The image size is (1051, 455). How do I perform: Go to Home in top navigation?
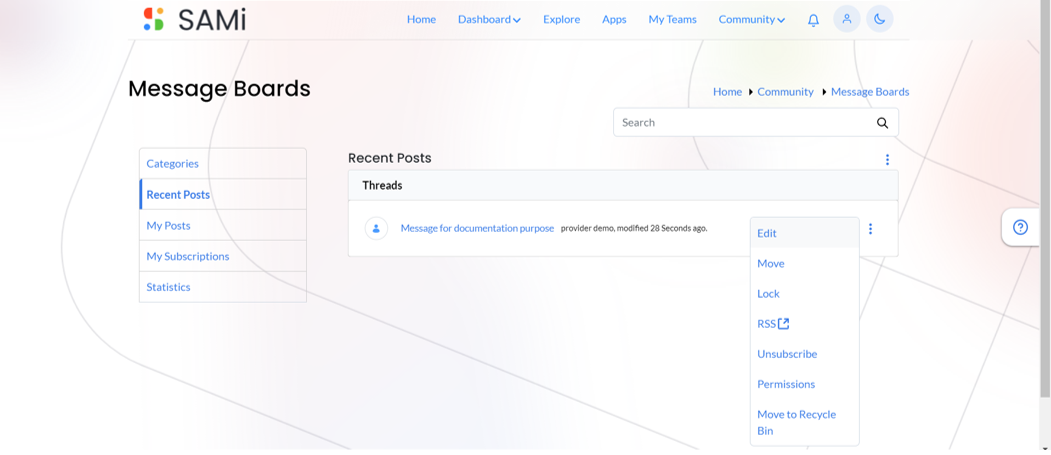(422, 19)
